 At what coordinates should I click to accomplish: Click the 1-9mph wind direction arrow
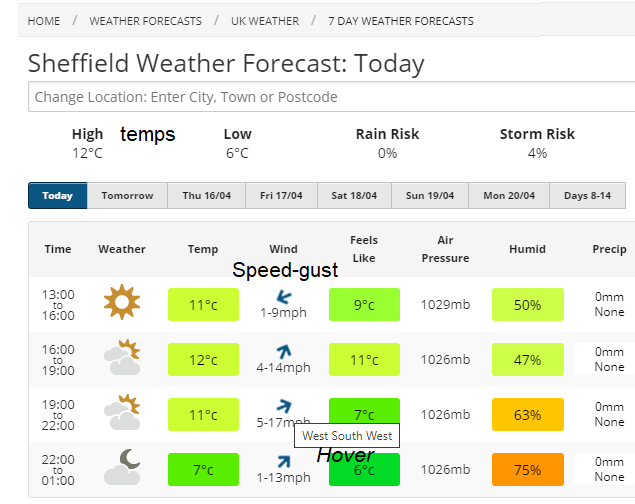[283, 295]
